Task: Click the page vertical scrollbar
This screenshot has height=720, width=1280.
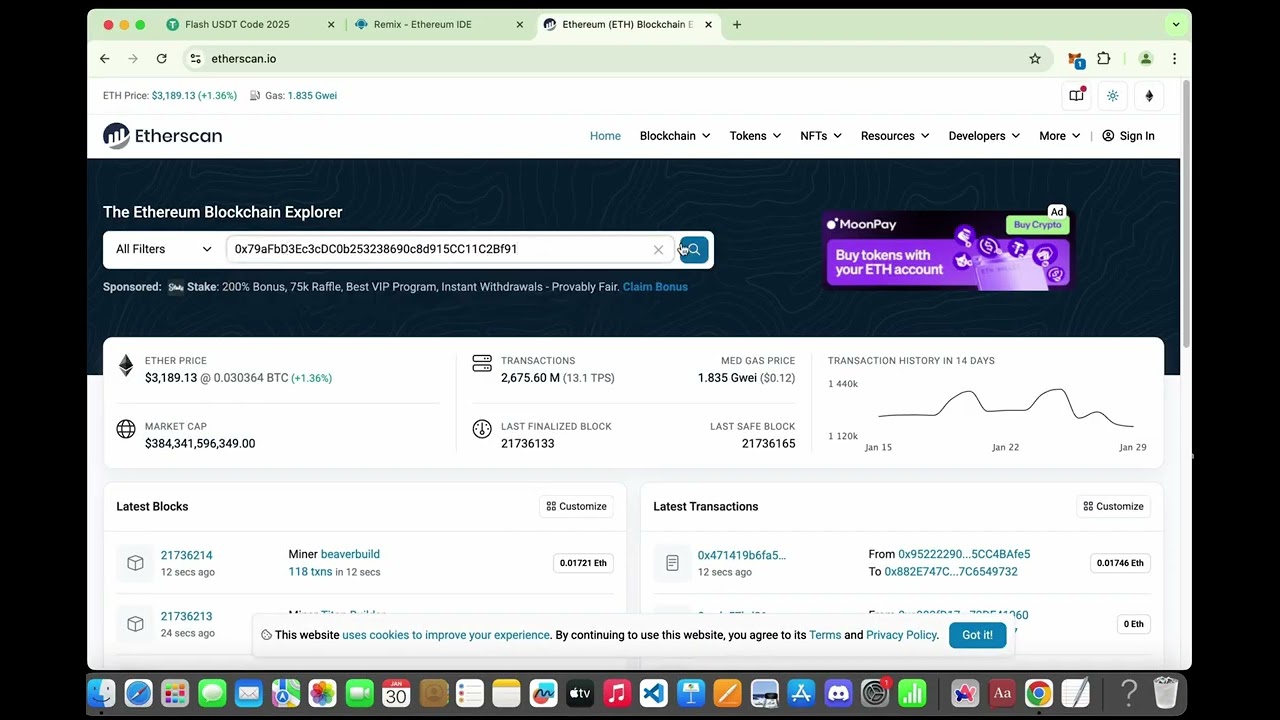Action: click(x=1186, y=214)
